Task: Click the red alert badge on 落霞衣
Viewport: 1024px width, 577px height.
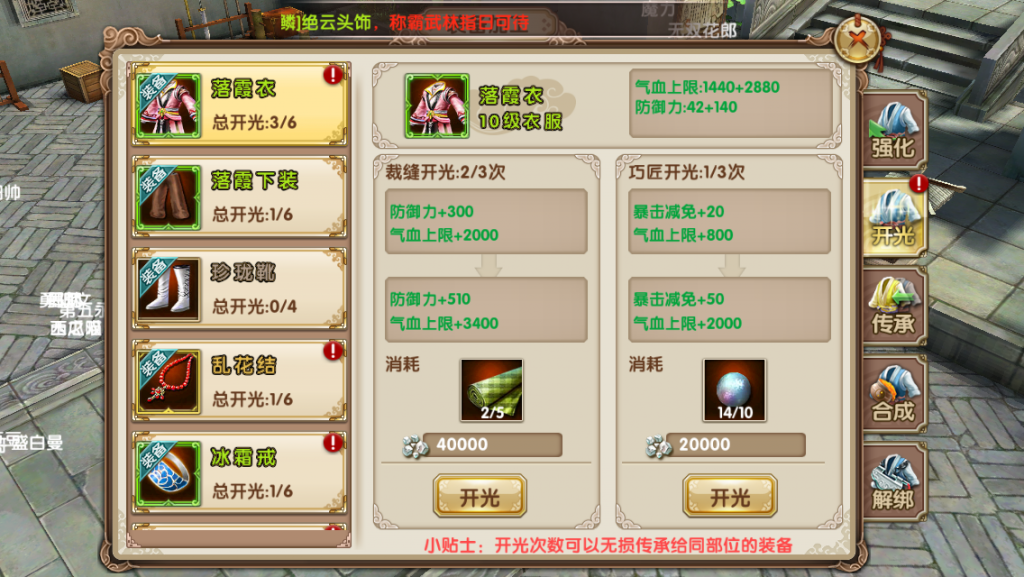Action: click(x=333, y=74)
